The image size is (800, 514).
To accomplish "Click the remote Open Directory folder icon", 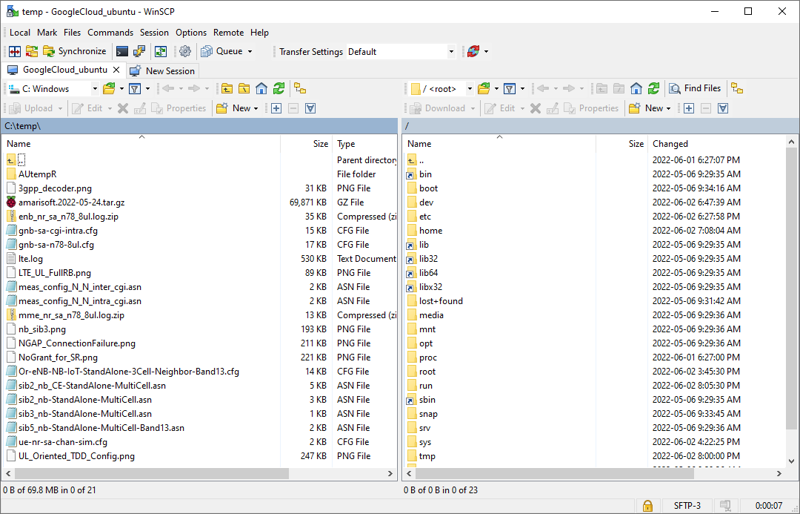I will (484, 89).
